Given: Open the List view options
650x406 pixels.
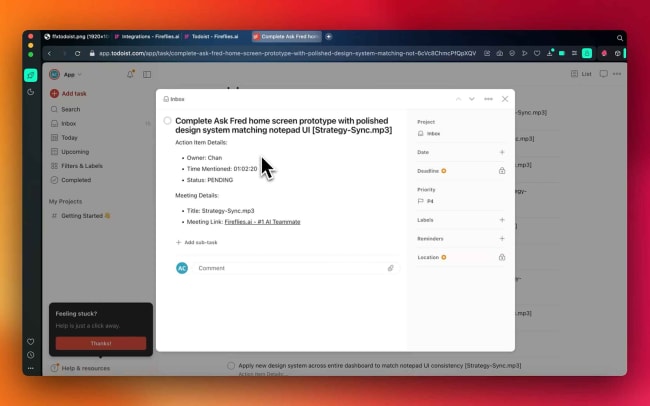Looking at the screenshot, I should (x=581, y=74).
